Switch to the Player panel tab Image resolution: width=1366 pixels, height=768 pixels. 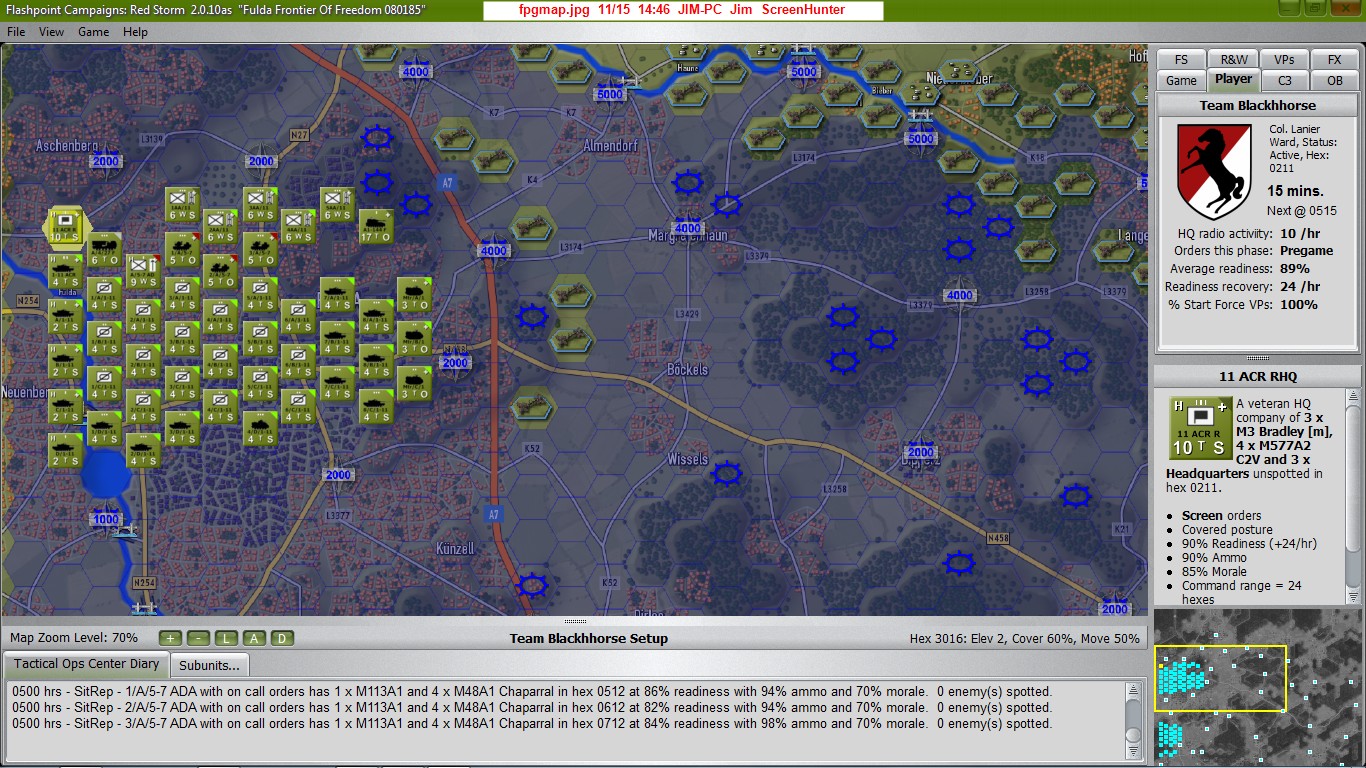point(1233,80)
